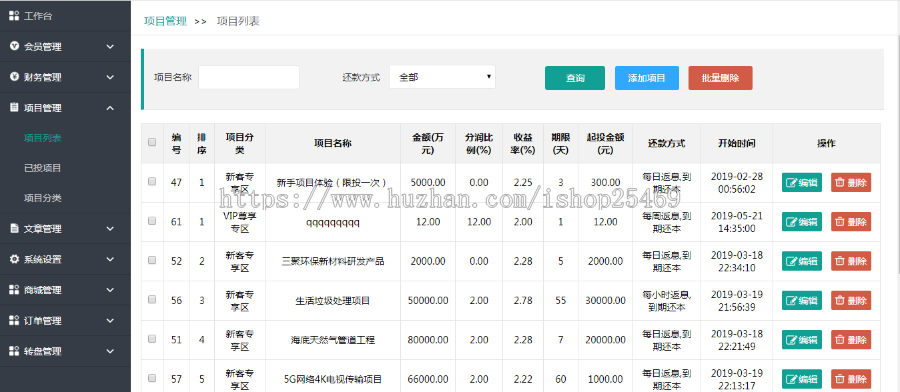
Task: Check the row for project 57
Action: (x=152, y=378)
